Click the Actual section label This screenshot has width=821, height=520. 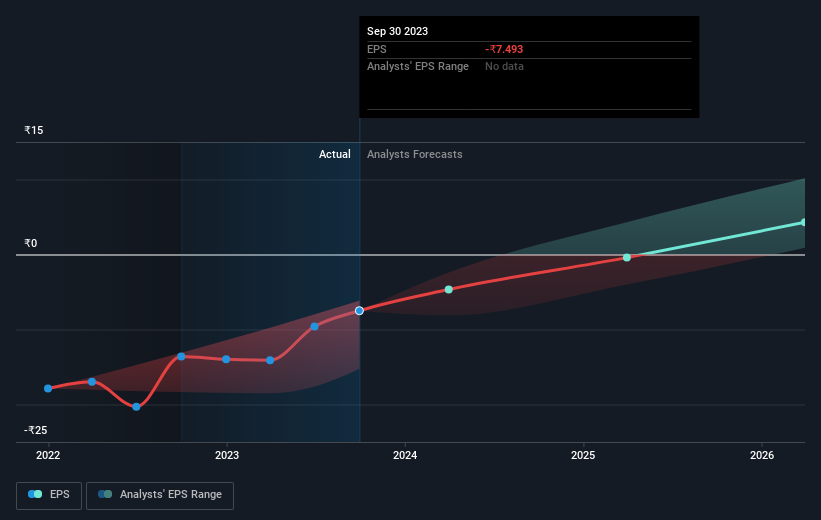[335, 154]
